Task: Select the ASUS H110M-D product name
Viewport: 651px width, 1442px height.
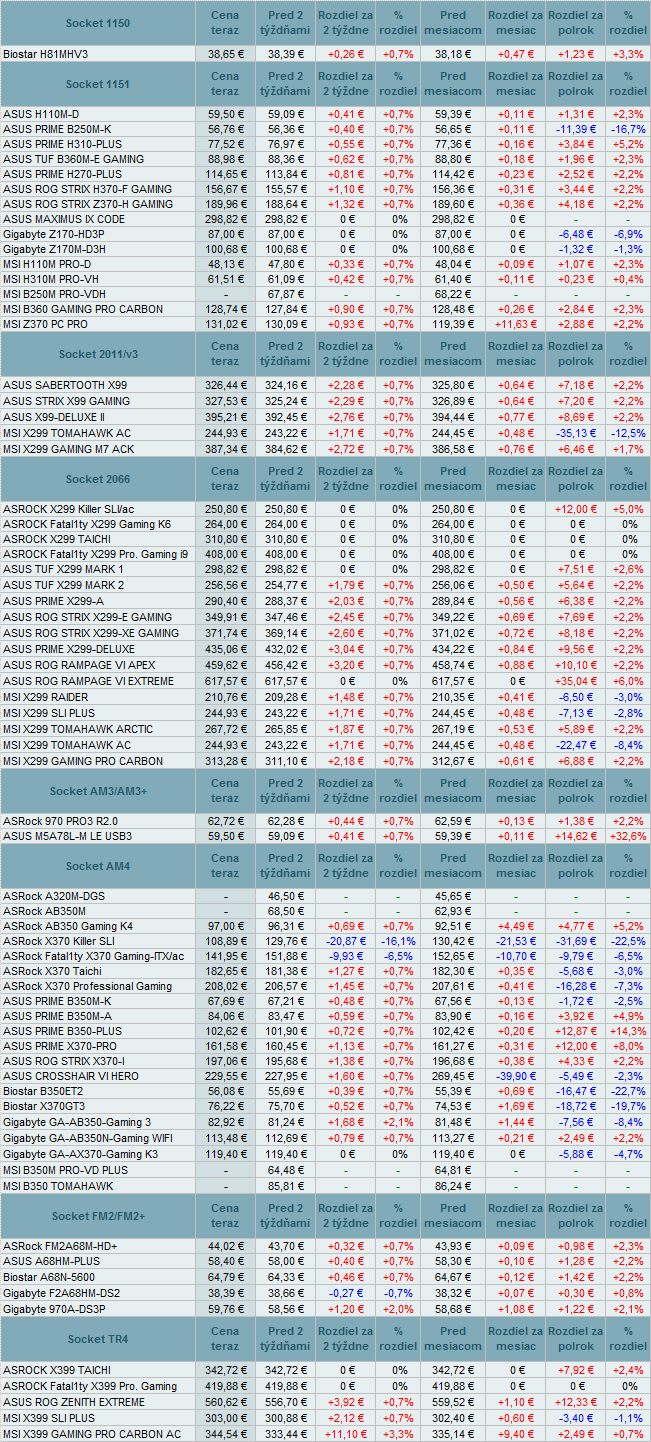Action: coord(40,114)
